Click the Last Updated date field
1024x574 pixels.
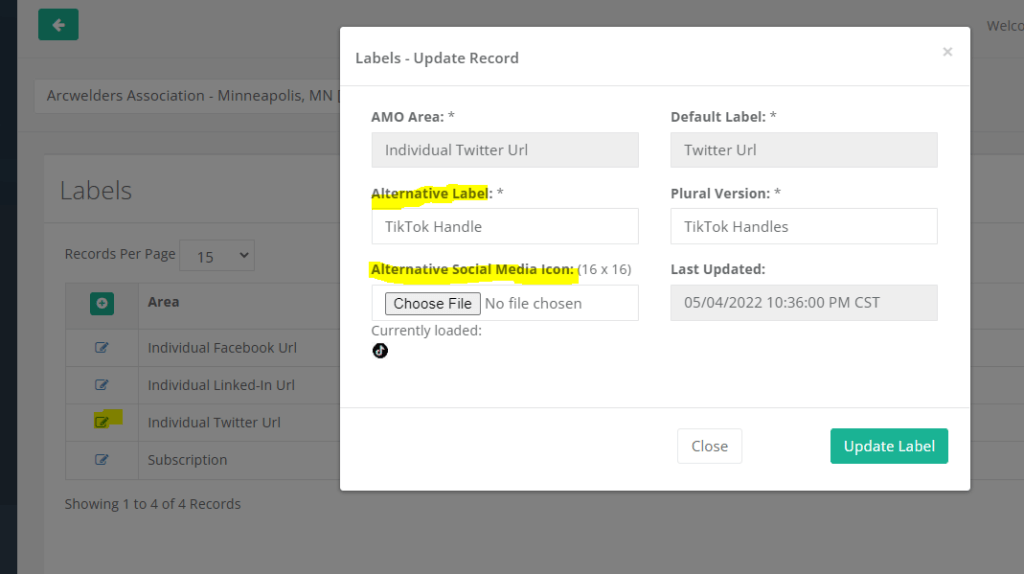[803, 302]
